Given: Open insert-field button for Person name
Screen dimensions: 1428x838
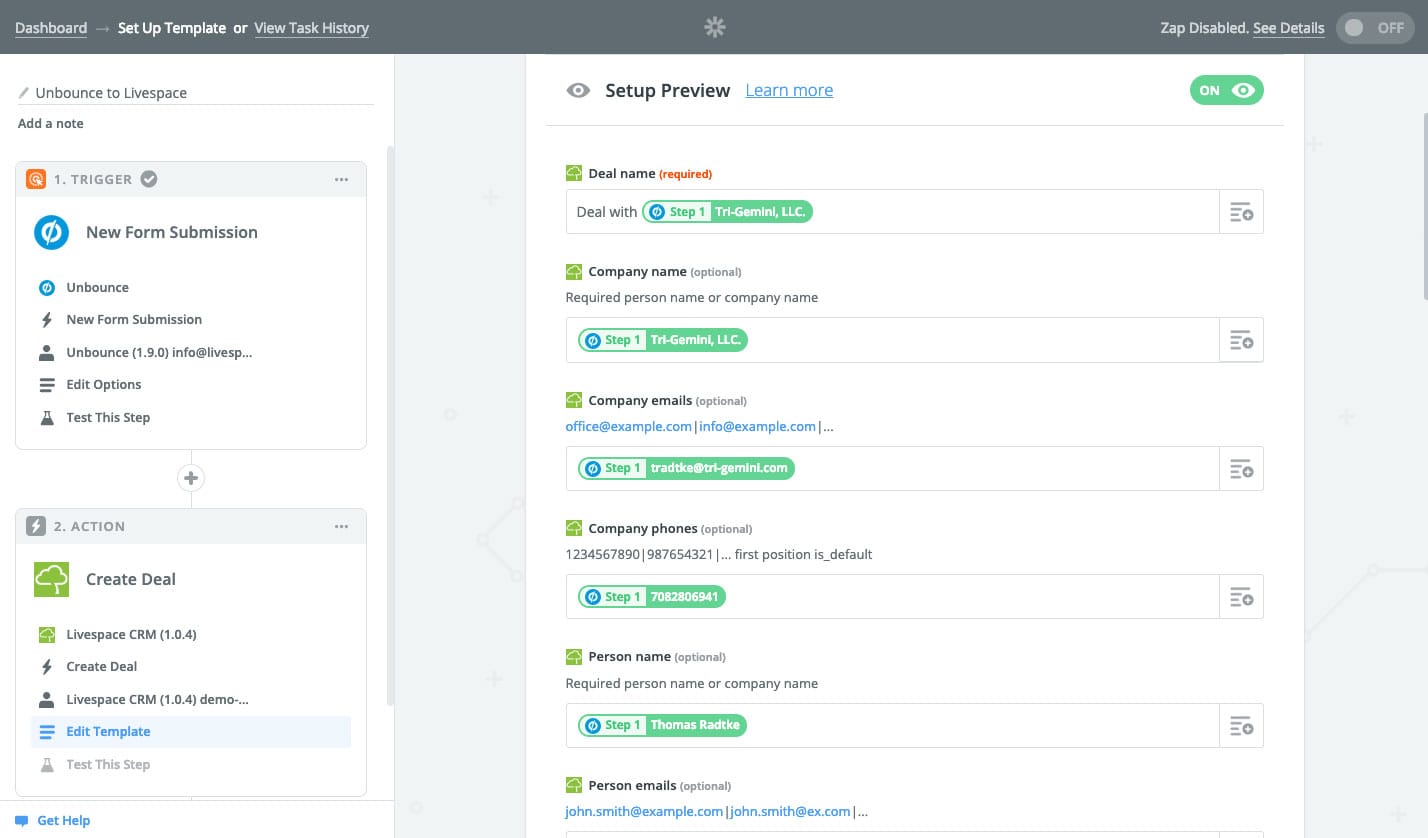Looking at the screenshot, I should tap(1241, 725).
